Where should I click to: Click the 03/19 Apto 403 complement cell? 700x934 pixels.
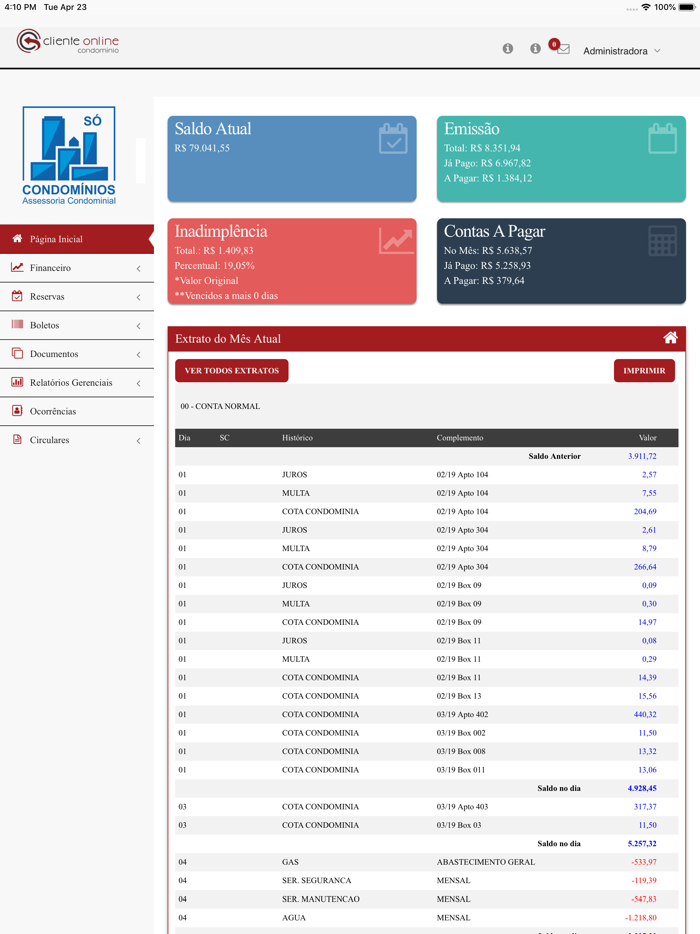pos(462,807)
